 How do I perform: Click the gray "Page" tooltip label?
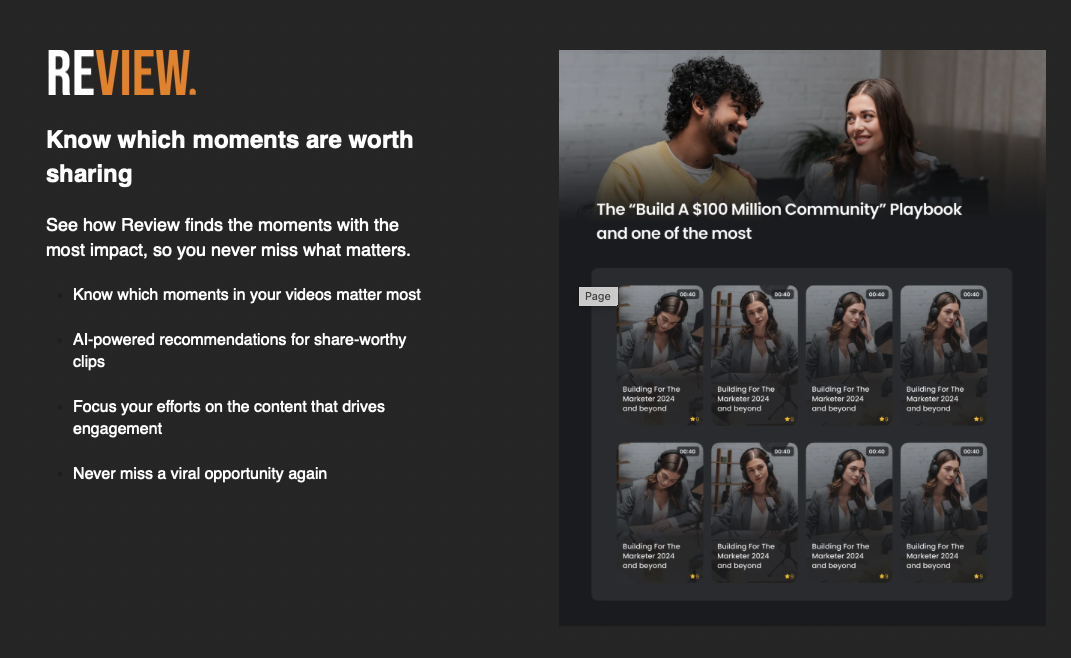click(598, 296)
